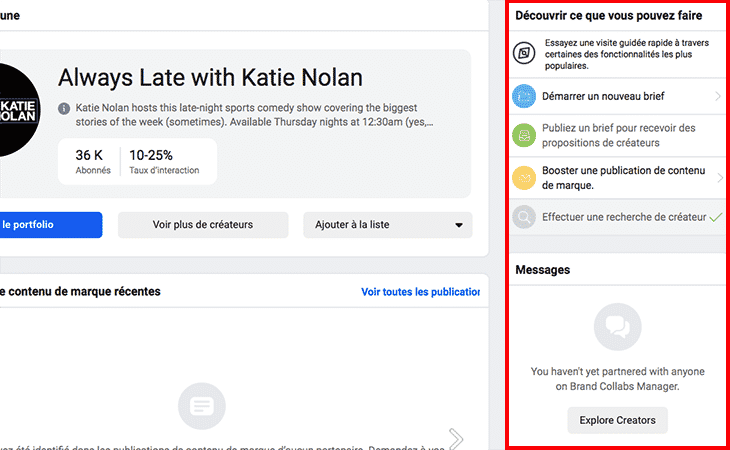Click the green checkmark on creator search

714,216
